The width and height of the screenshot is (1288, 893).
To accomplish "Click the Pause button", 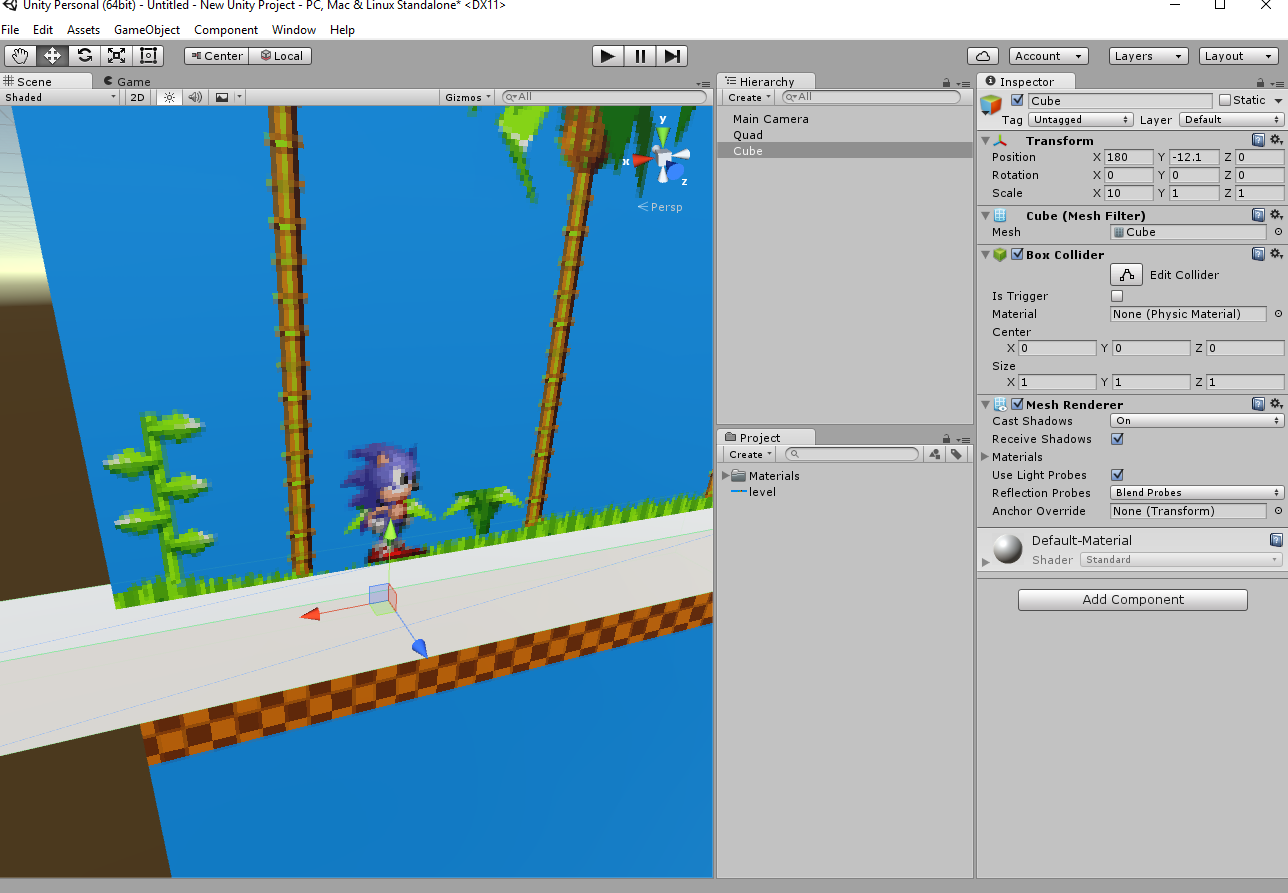I will [640, 56].
